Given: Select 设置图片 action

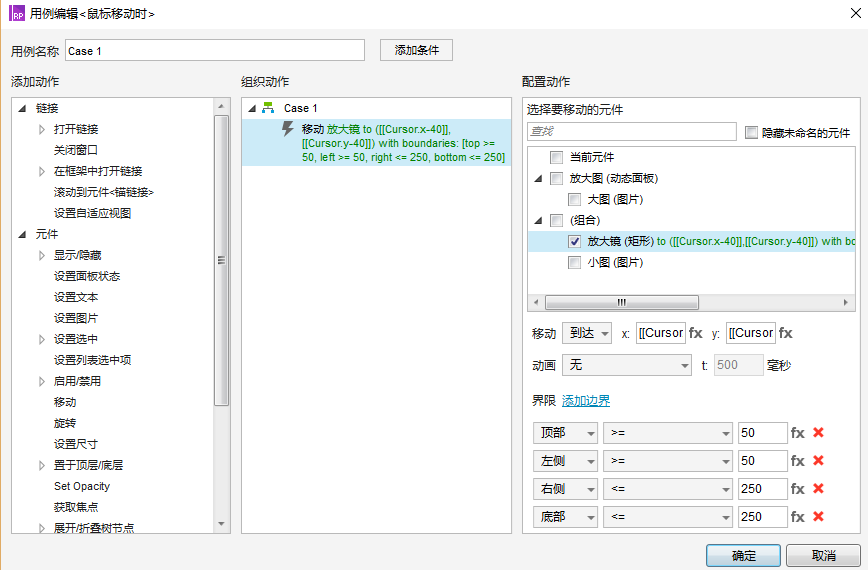Looking at the screenshot, I should tap(76, 318).
